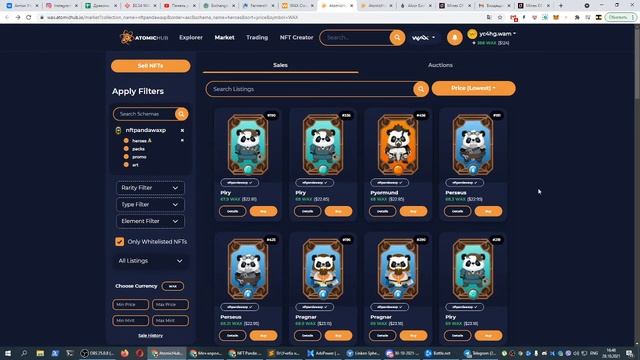Click the browser forward arrow
Screen dimensions: 640x360
click(x=18, y=18)
